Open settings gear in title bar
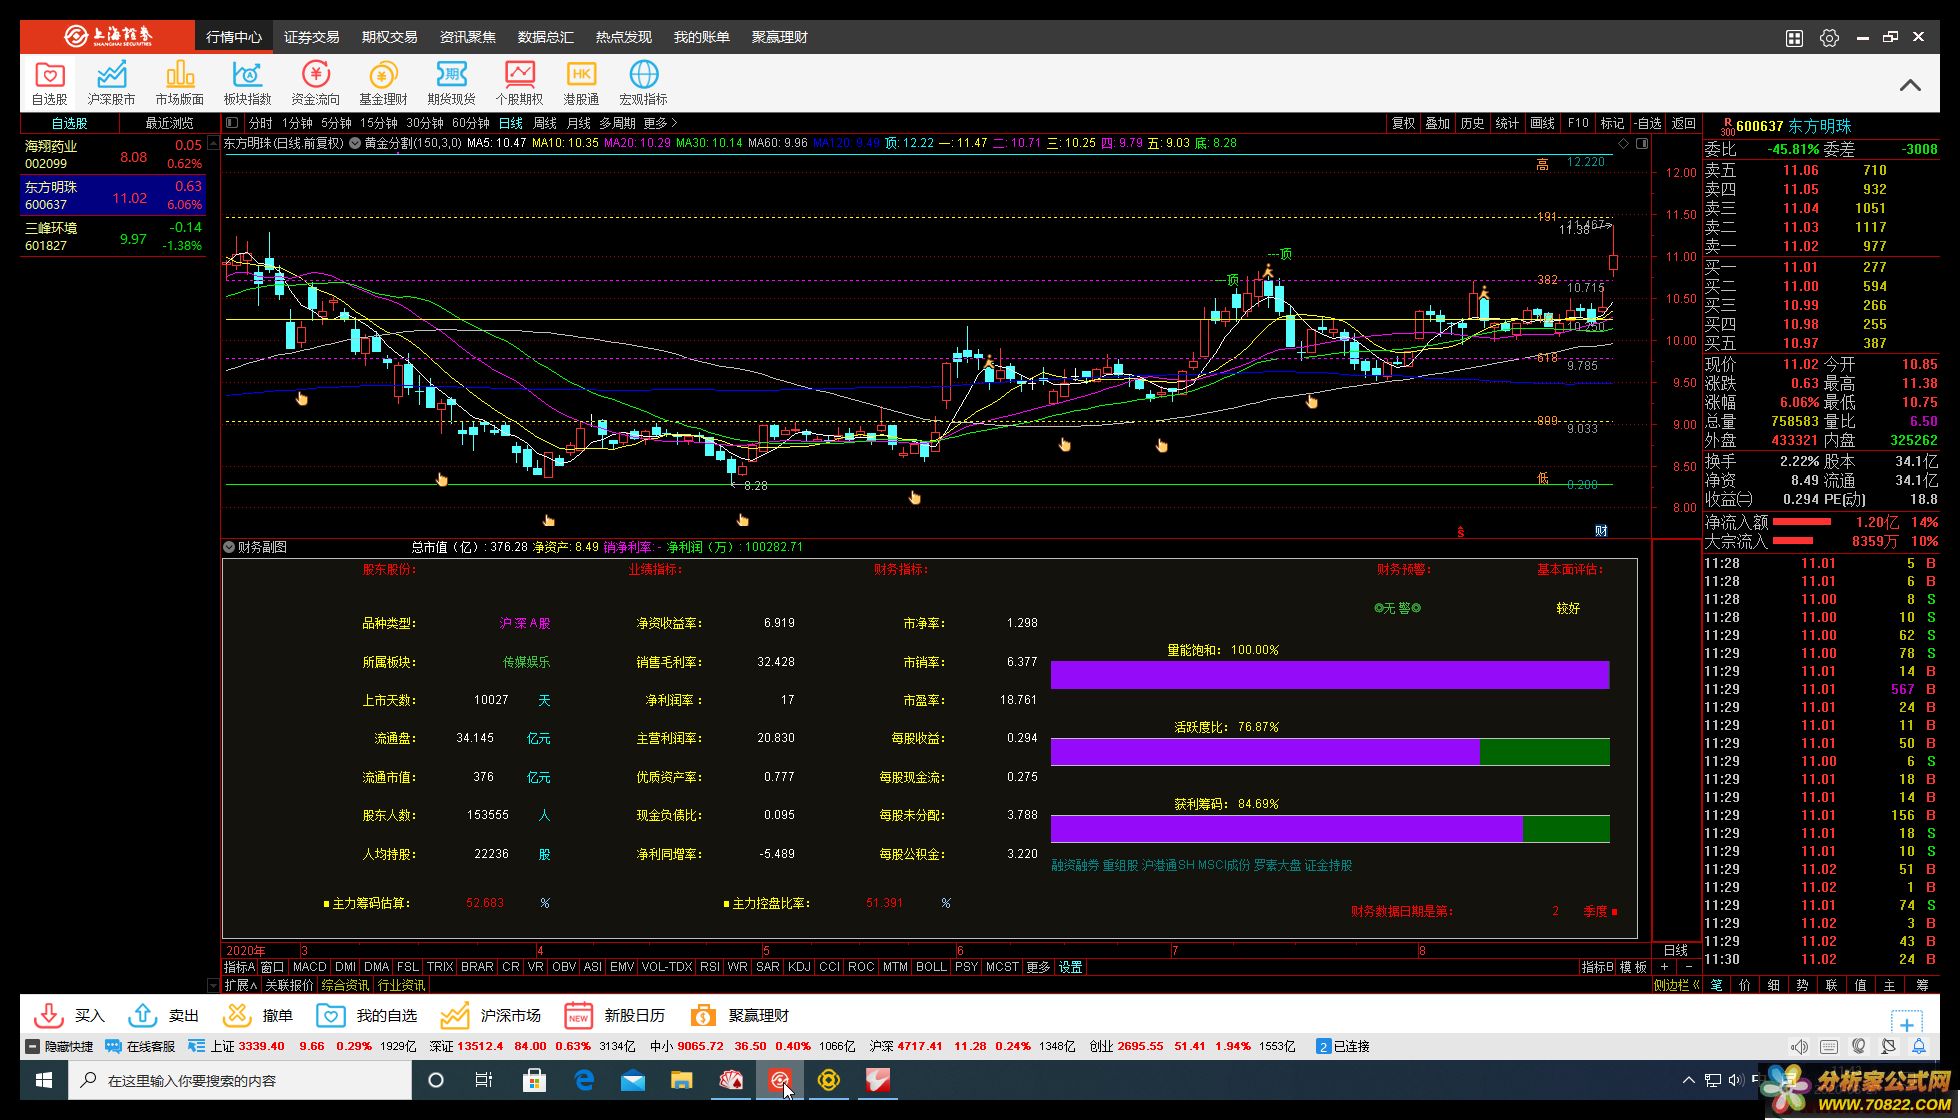This screenshot has width=1960, height=1120. tap(1829, 38)
